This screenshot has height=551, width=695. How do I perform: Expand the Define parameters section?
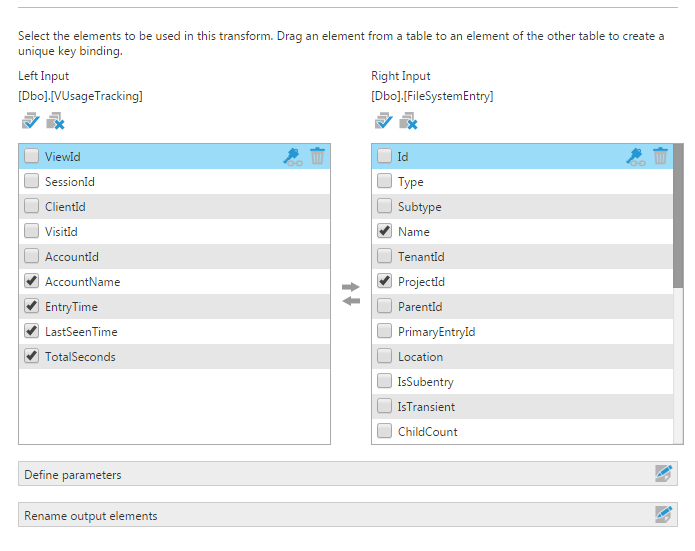click(x=348, y=474)
